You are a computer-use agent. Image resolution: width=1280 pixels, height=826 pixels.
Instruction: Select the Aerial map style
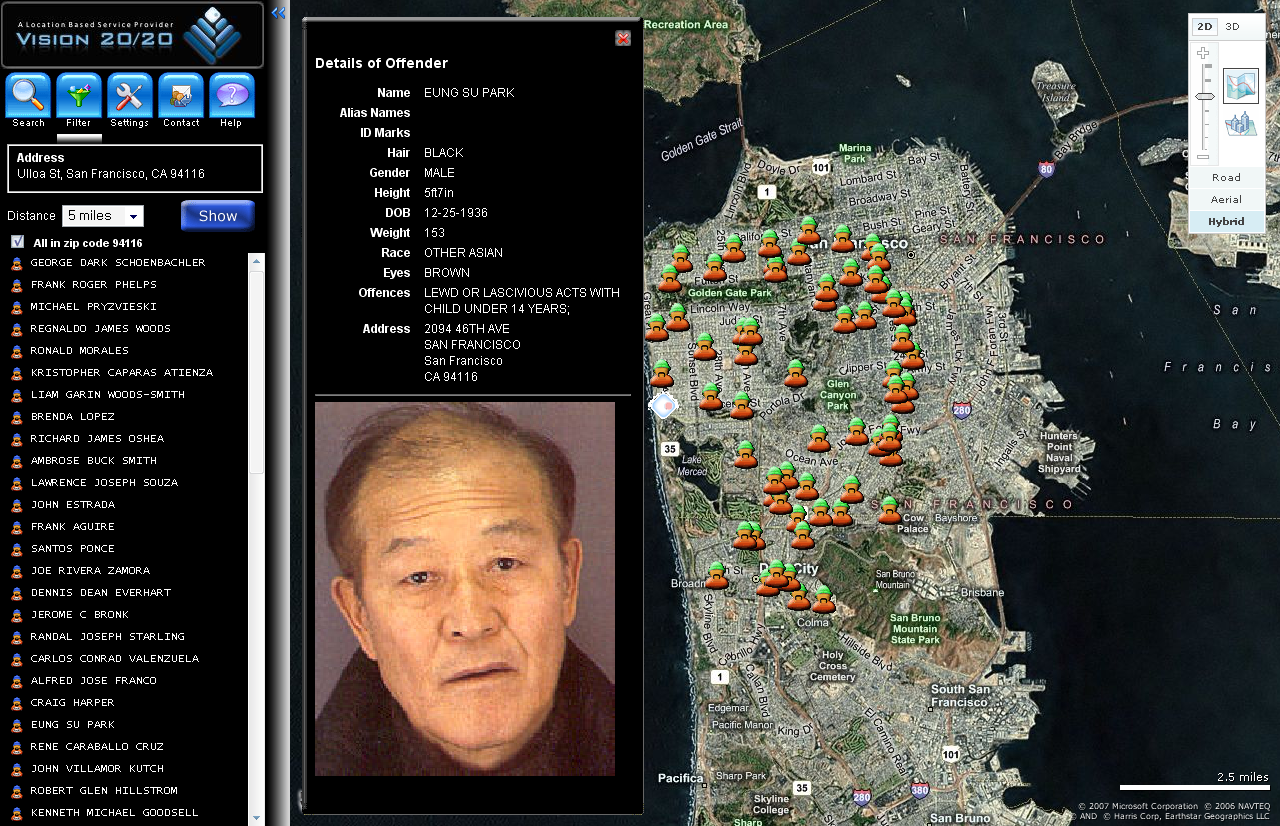click(1226, 199)
